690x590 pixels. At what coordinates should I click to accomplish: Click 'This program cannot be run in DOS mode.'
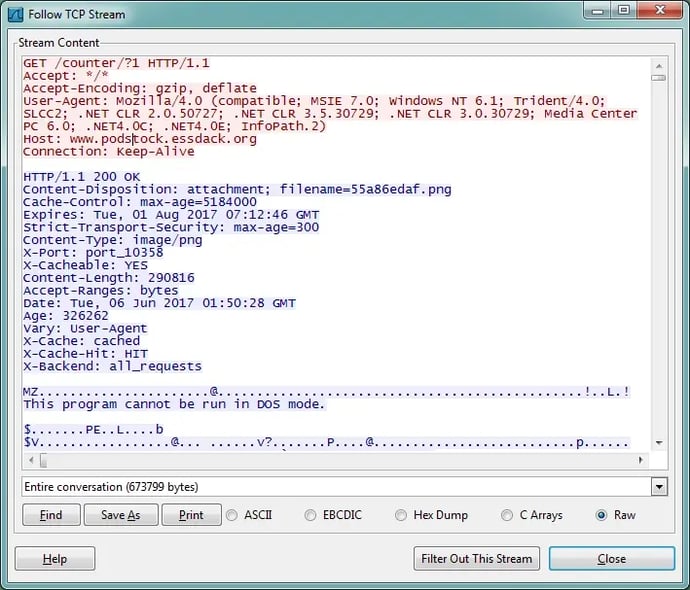(174, 404)
